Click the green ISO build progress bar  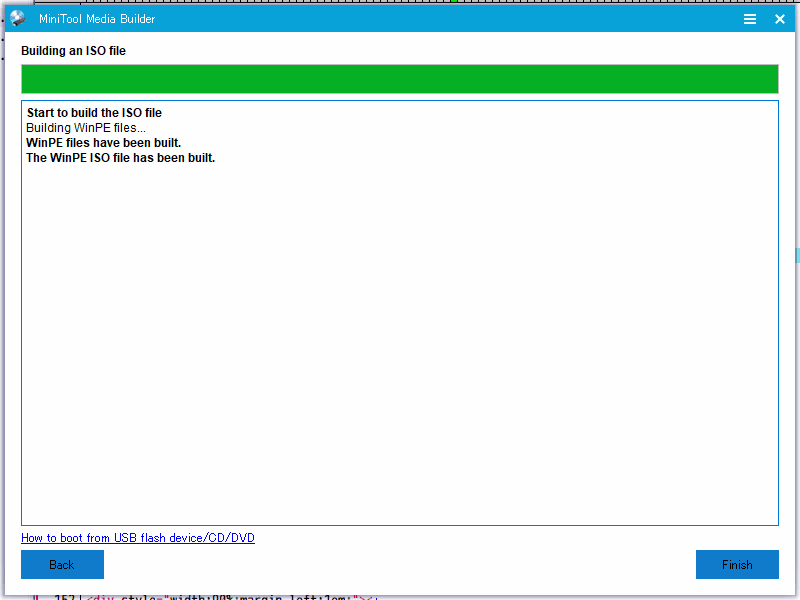(x=400, y=79)
